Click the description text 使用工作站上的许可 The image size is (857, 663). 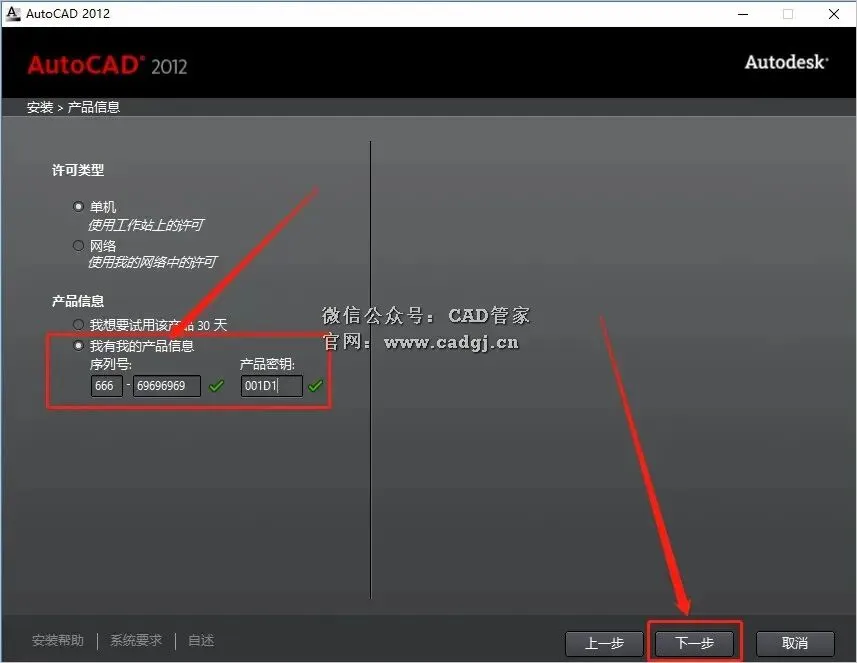146,225
